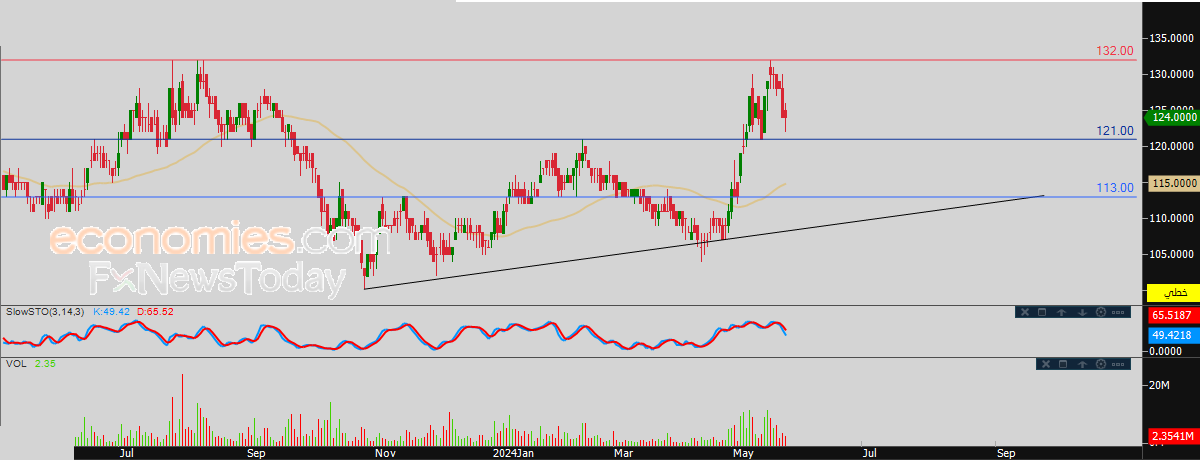Screen dimensions: 1200x460
Task: Close the VOL indicator panel
Action: tap(1046, 364)
